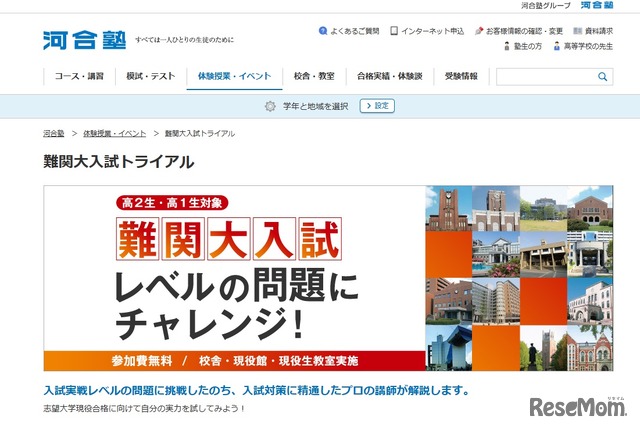Click the gear icon beside 学年と地域を選択
This screenshot has height=430, width=640.
point(270,106)
